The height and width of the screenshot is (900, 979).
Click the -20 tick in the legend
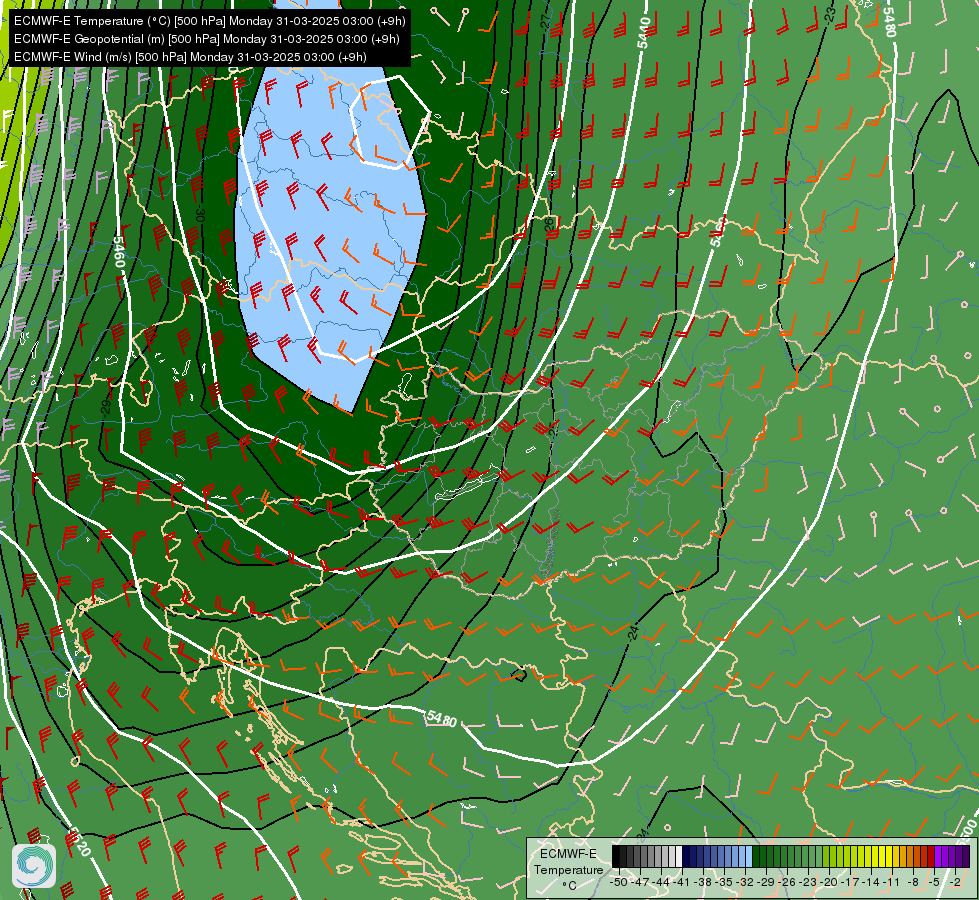point(829,882)
